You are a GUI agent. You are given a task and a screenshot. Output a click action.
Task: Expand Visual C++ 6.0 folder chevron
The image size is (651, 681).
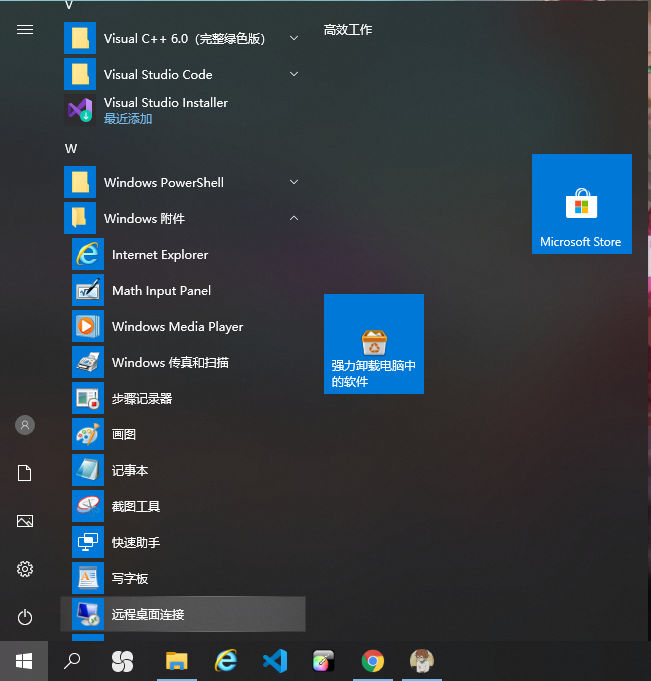coord(294,38)
